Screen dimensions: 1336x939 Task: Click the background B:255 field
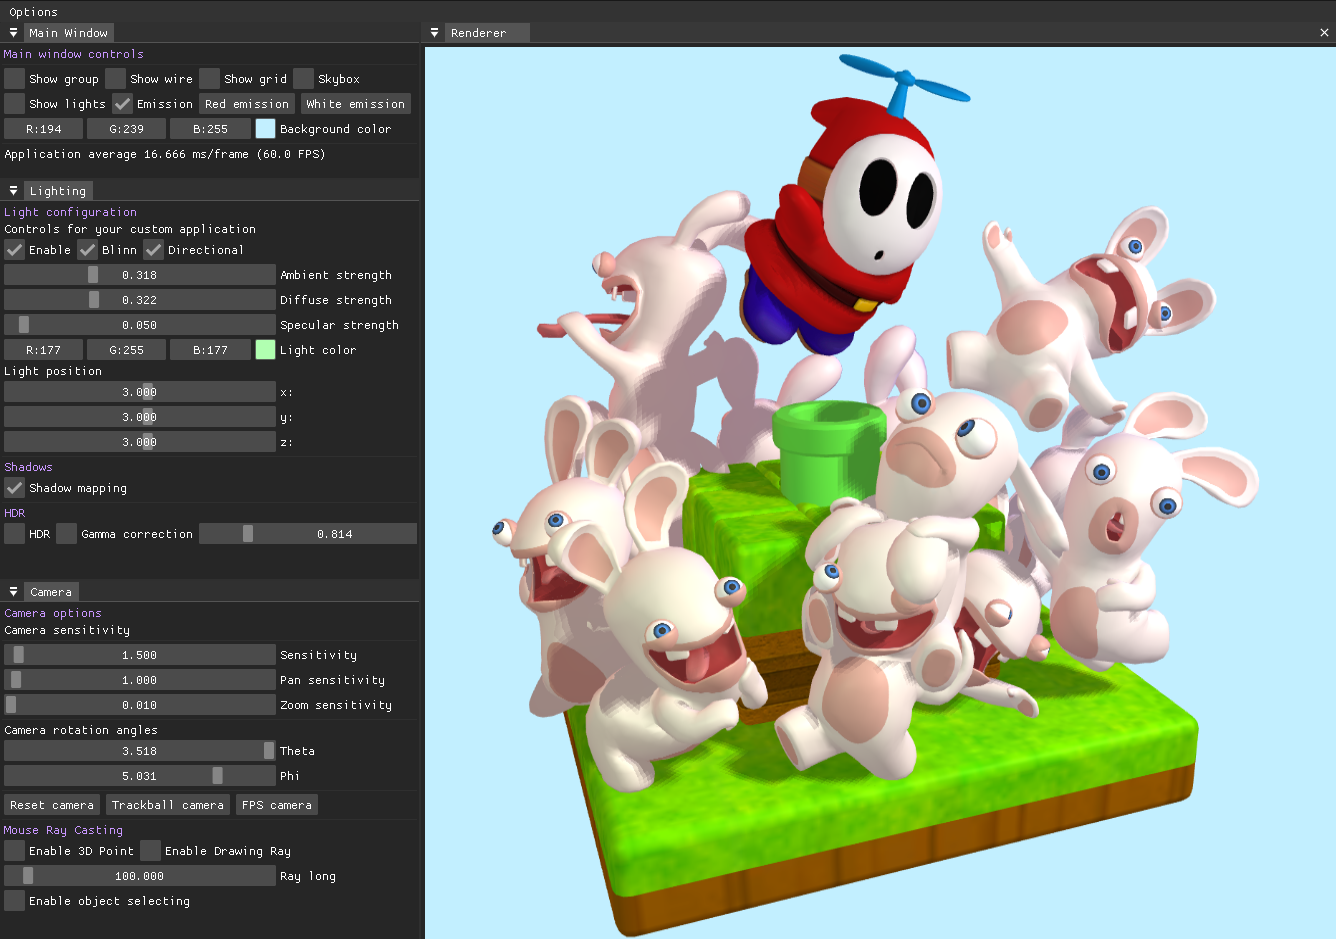(x=210, y=129)
